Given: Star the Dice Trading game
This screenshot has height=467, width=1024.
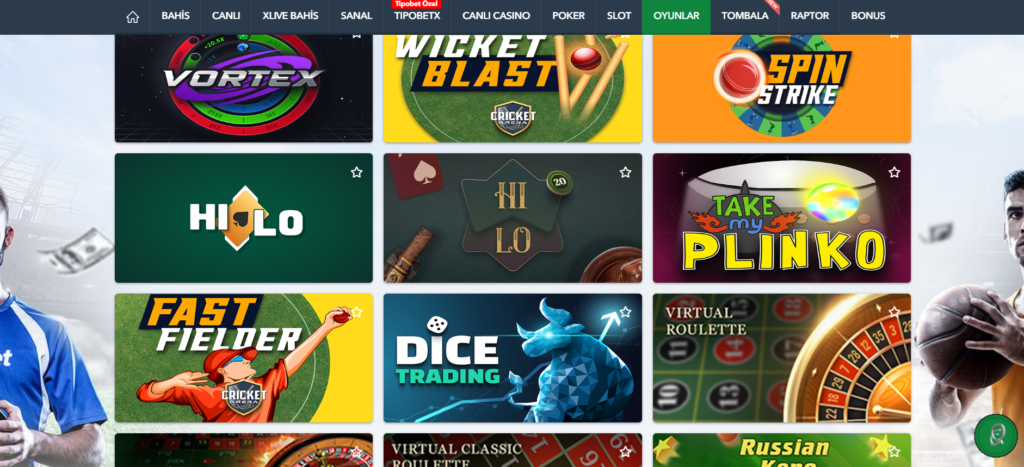Looking at the screenshot, I should 626,312.
